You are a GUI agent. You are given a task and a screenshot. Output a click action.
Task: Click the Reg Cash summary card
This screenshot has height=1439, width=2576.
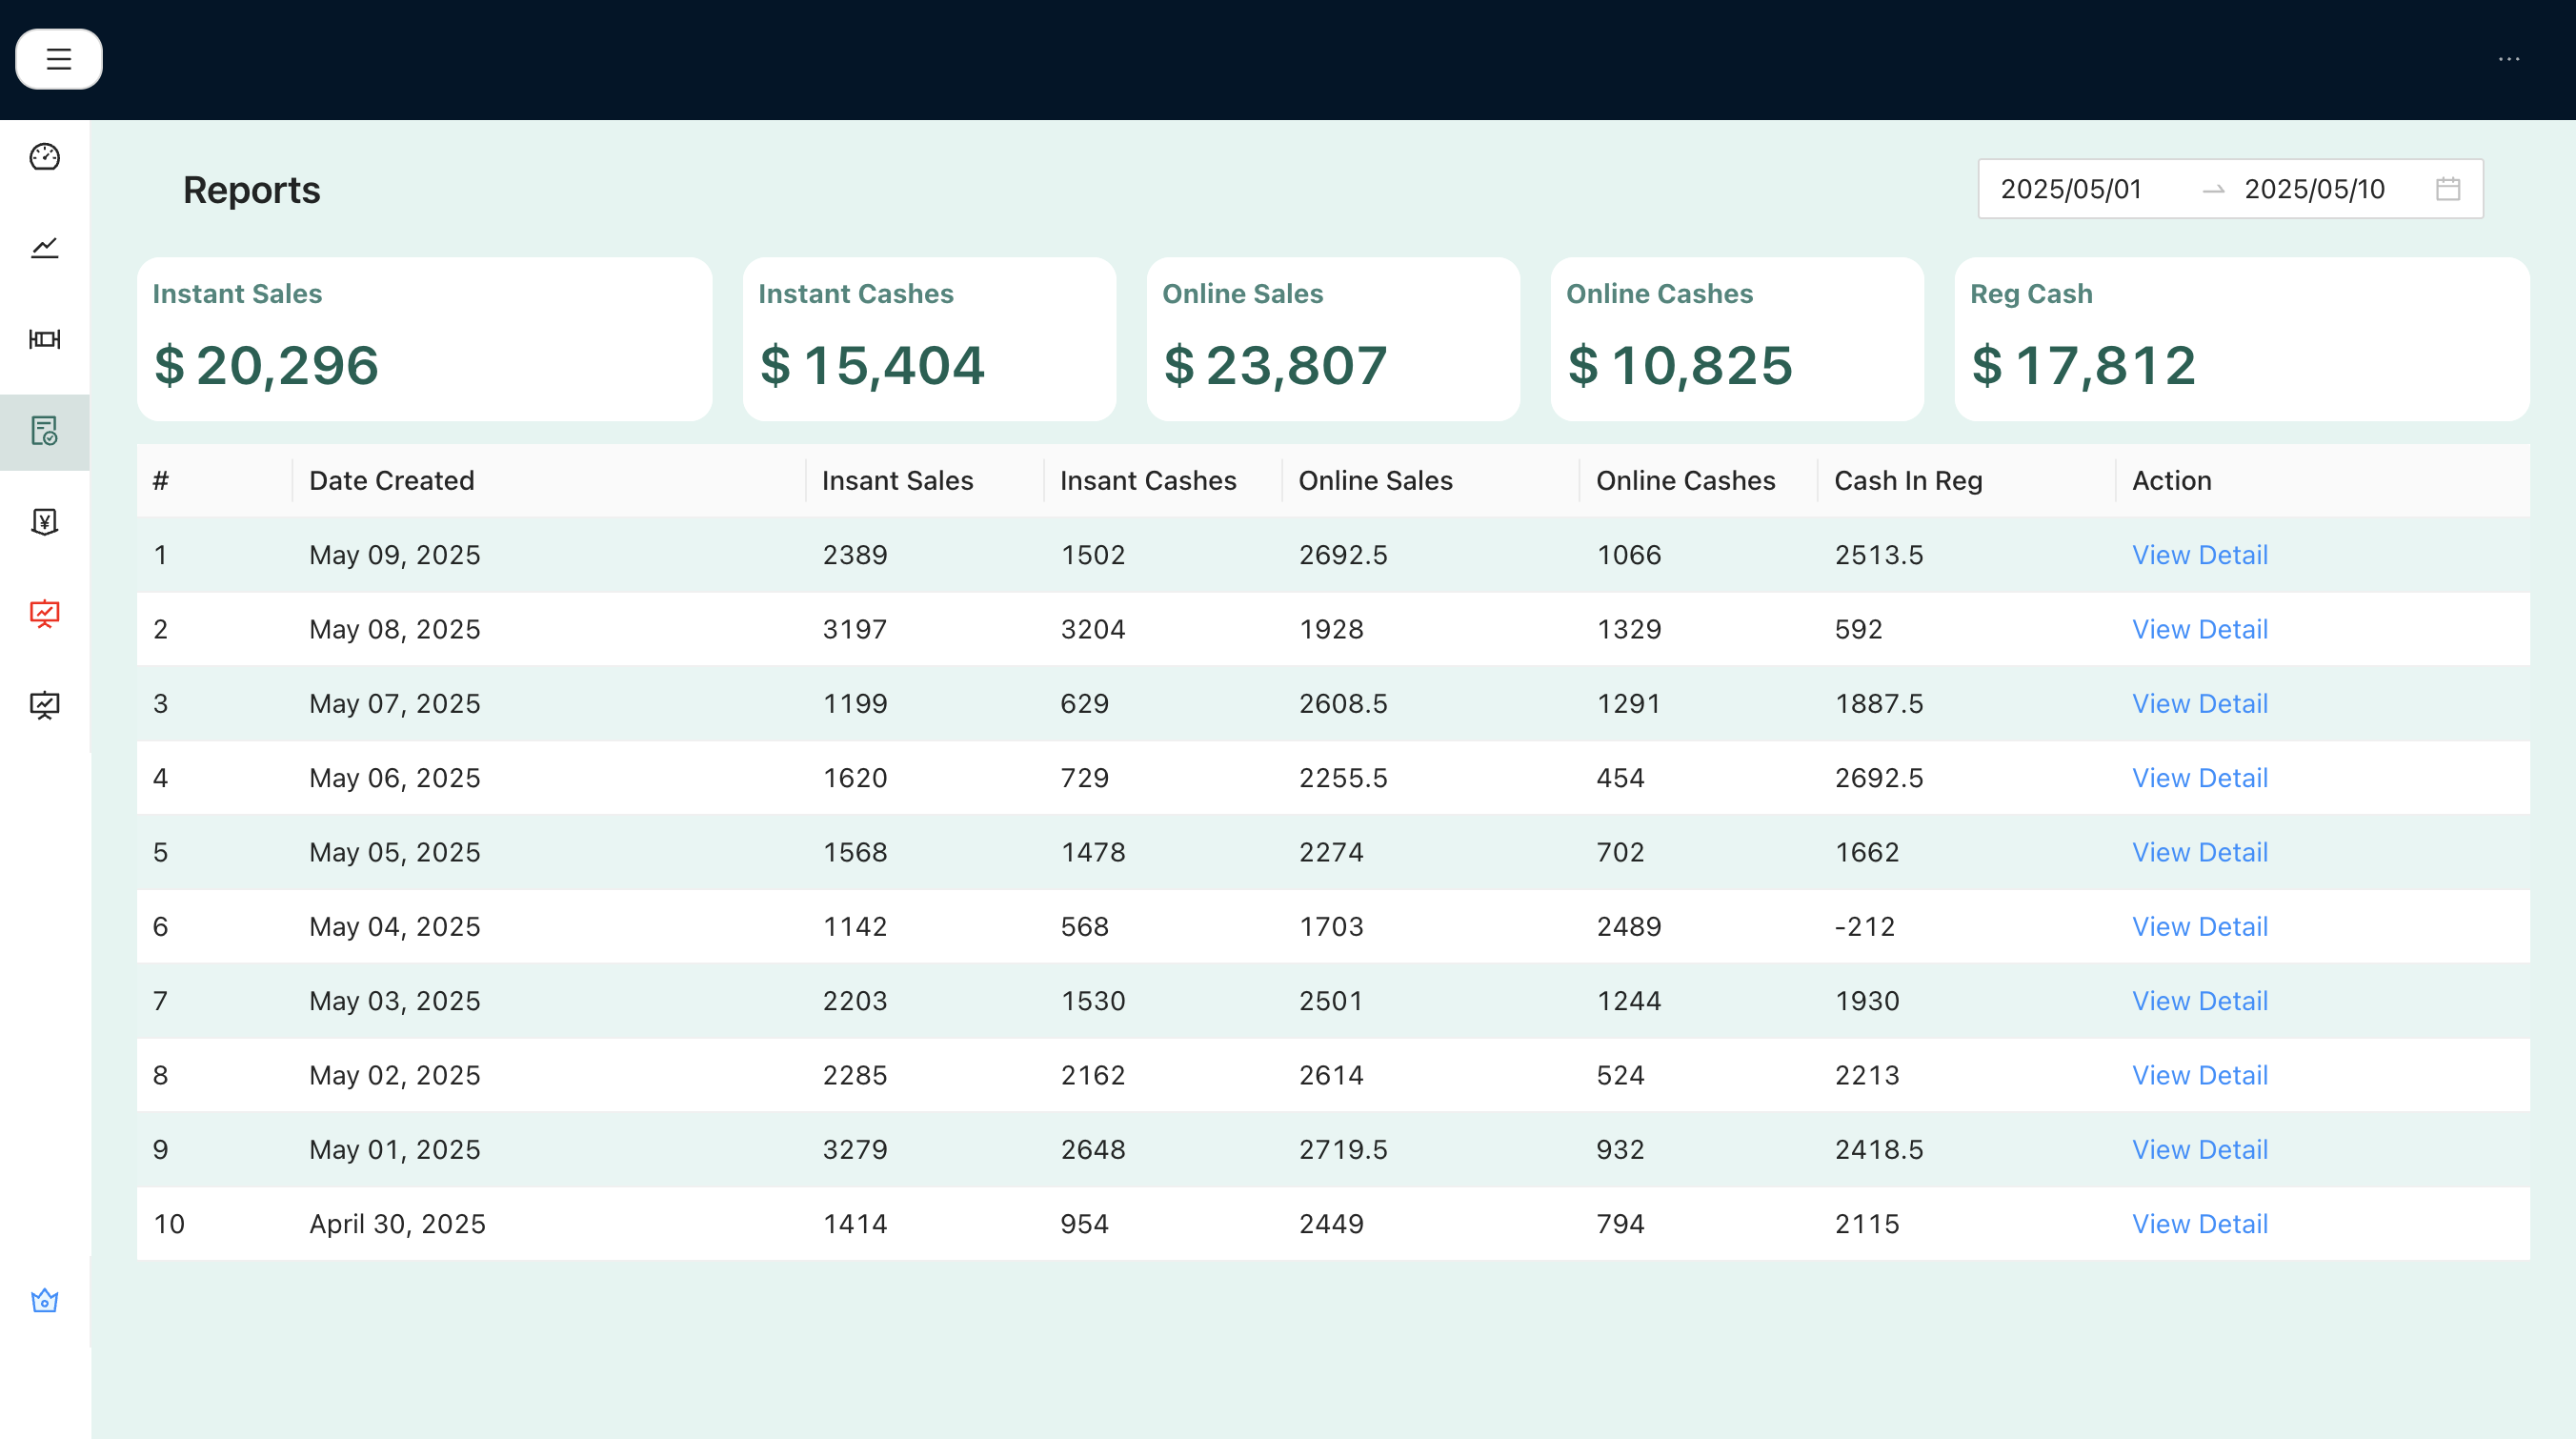pos(2241,339)
